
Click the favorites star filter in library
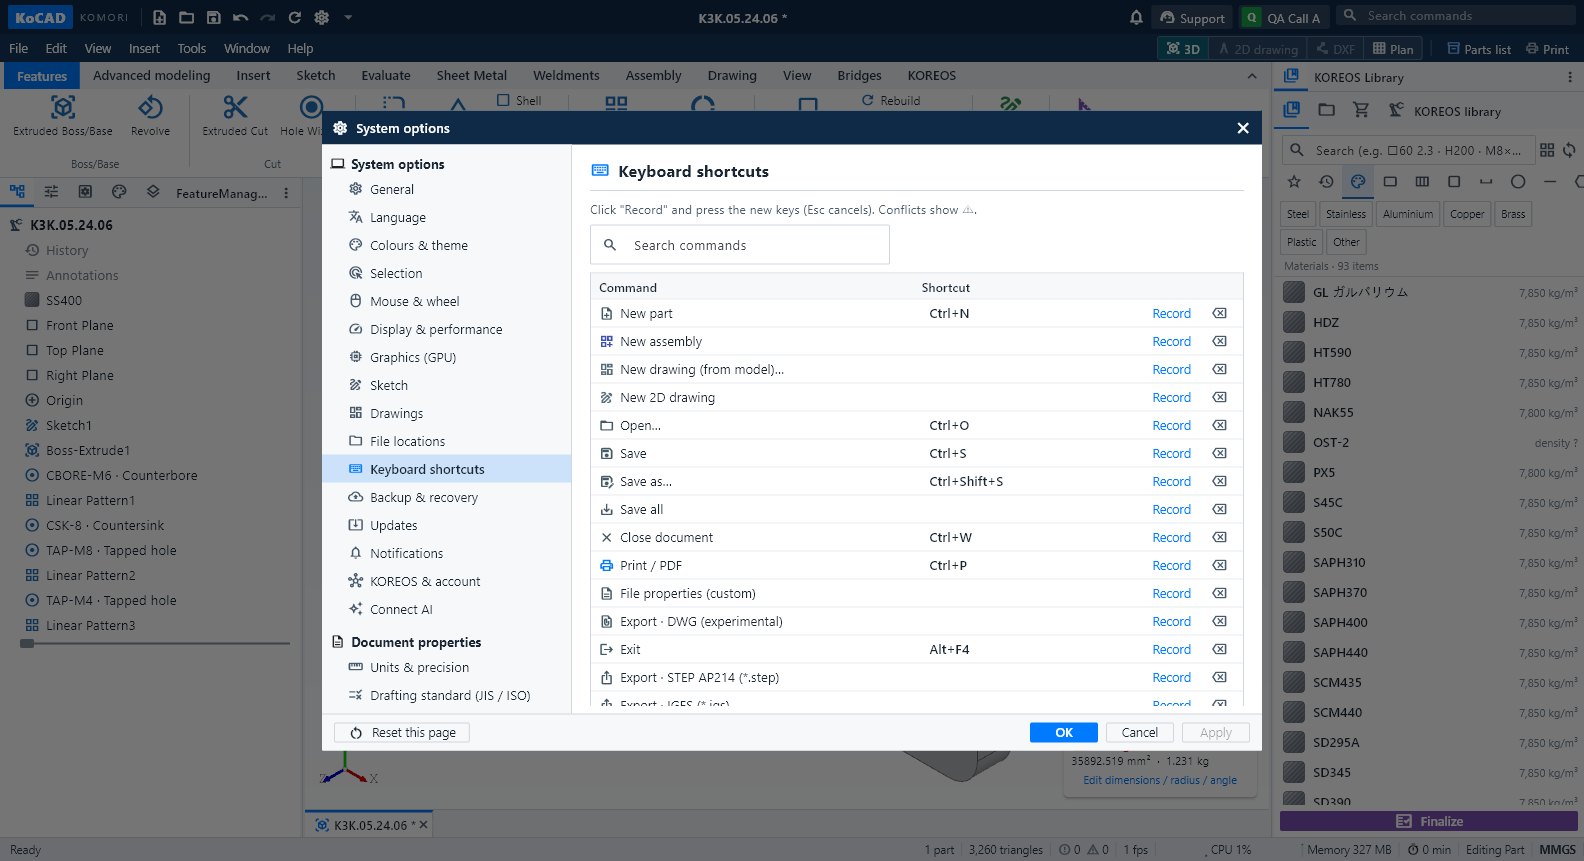(x=1294, y=181)
